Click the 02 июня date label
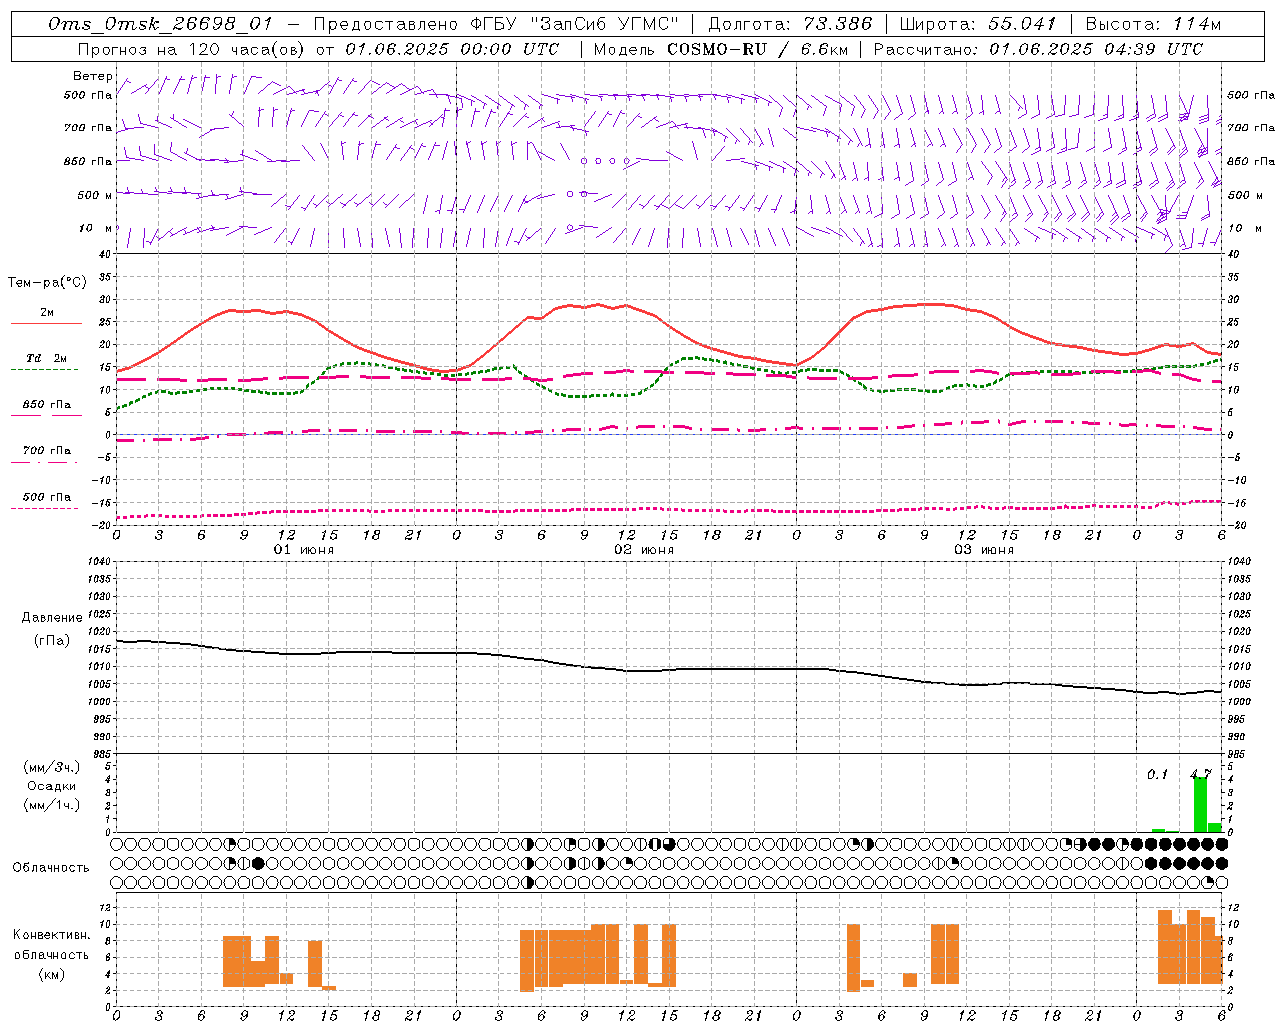This screenshot has width=1280, height=1024. [x=644, y=550]
